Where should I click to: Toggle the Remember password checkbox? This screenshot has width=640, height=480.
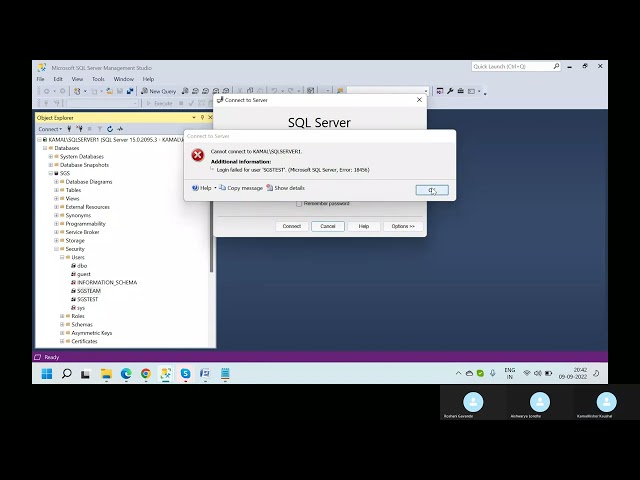point(299,203)
